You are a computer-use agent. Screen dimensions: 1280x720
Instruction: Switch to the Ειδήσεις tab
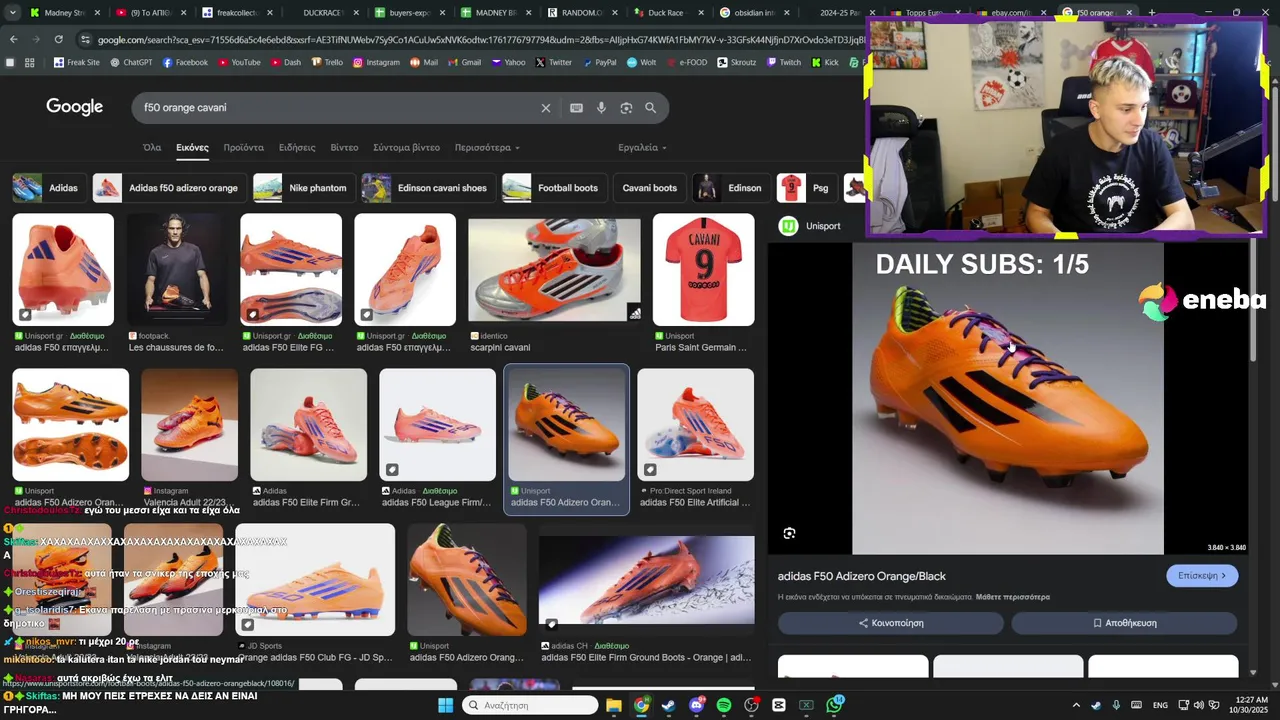click(x=297, y=148)
